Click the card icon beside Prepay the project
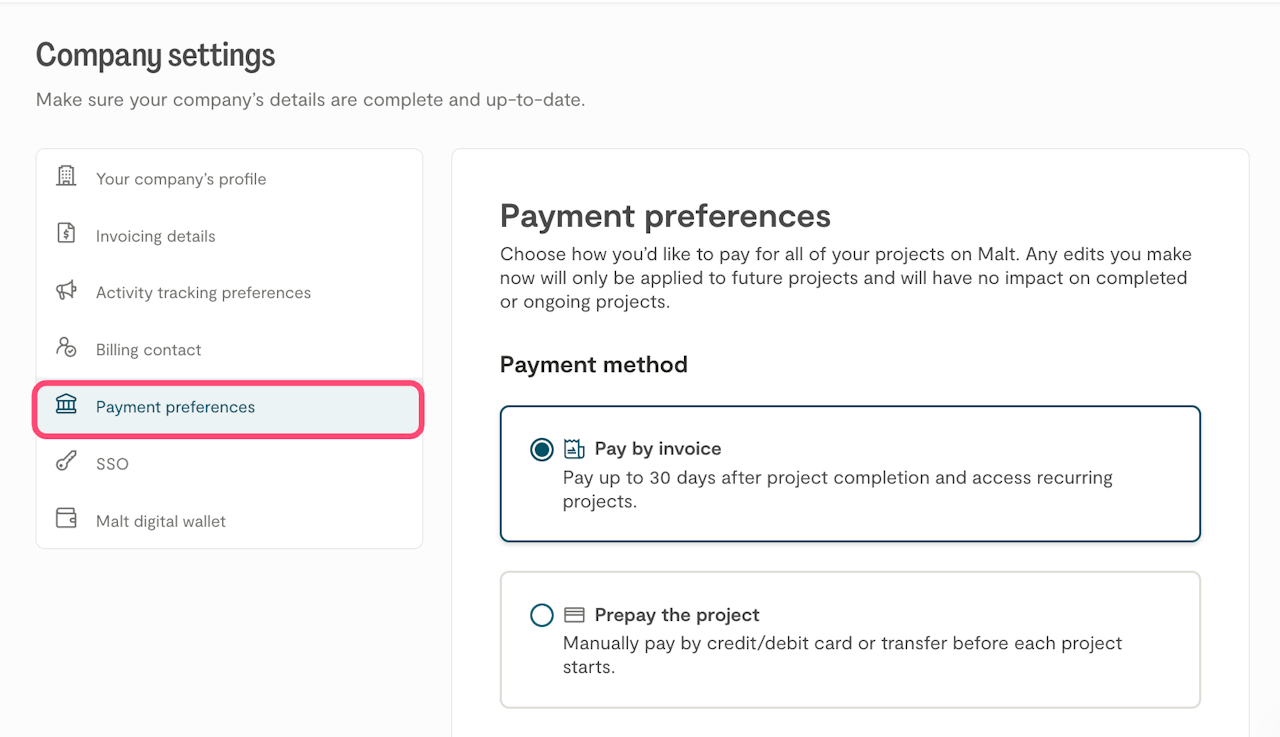 [574, 615]
